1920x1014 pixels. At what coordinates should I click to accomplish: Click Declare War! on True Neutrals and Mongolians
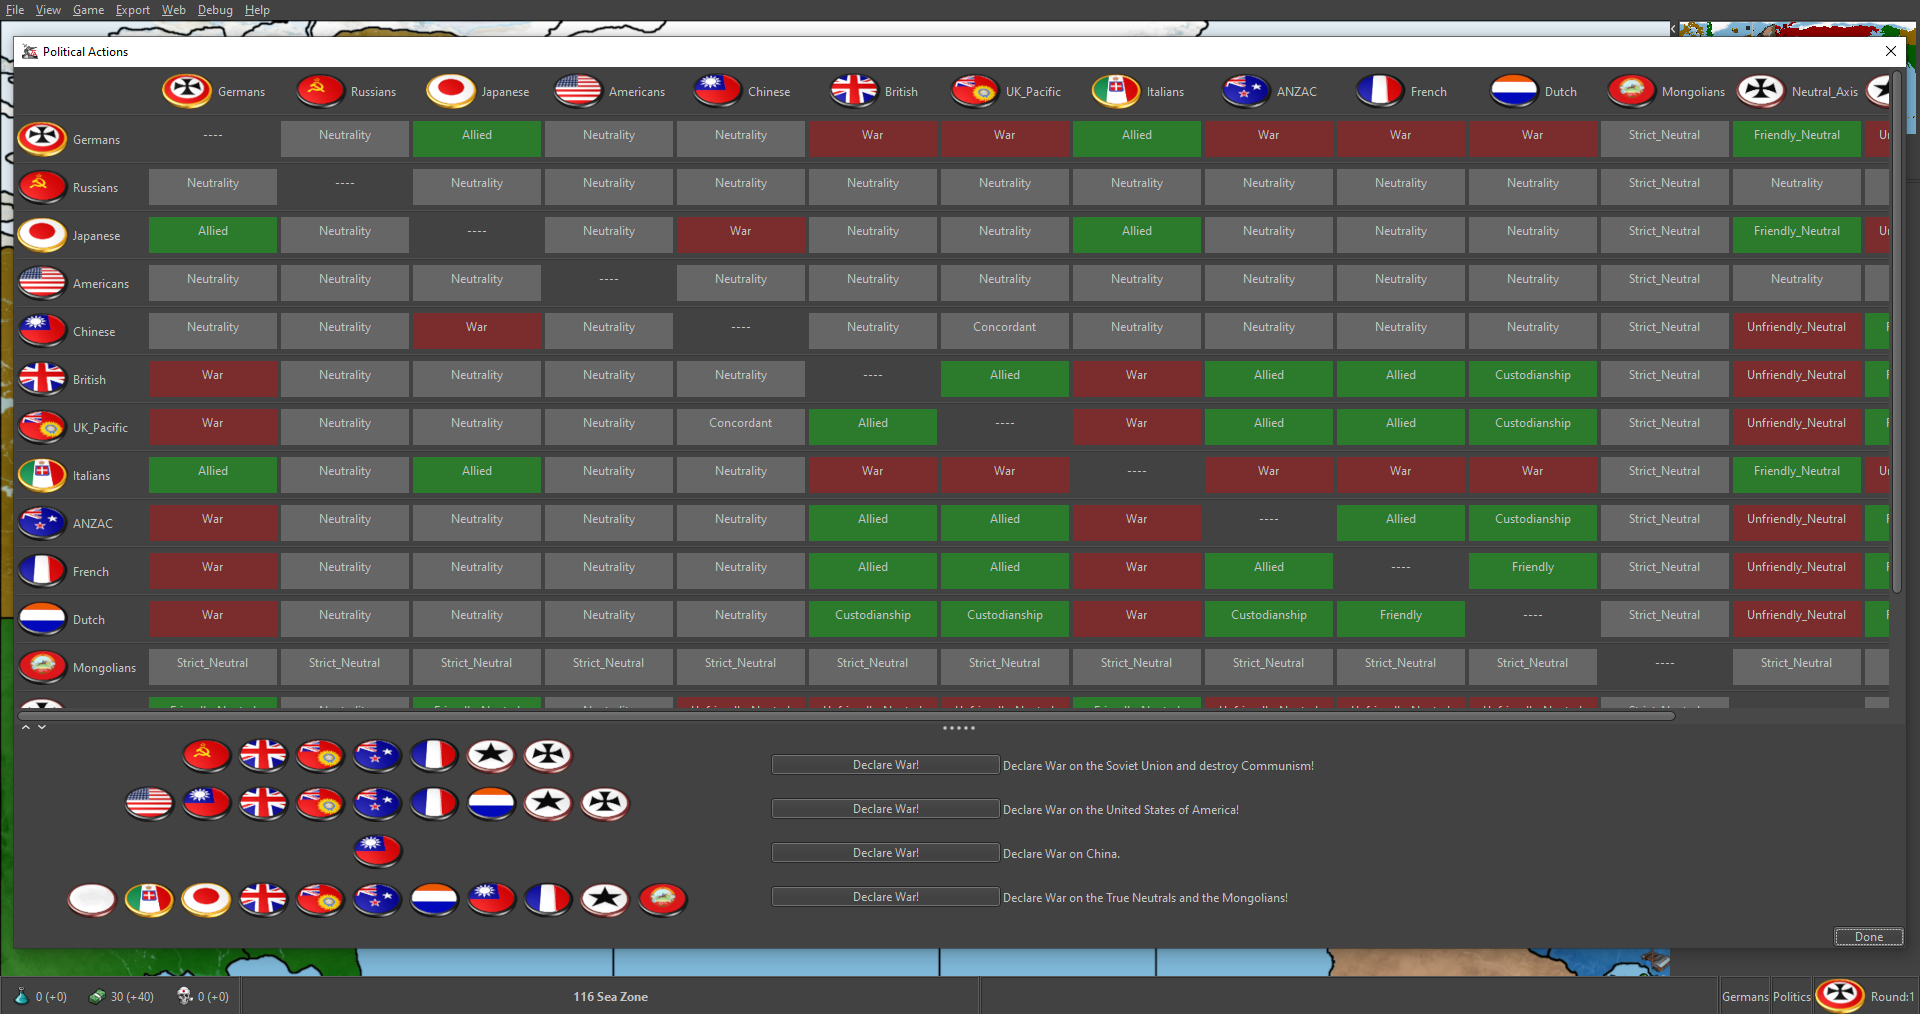[x=885, y=897]
